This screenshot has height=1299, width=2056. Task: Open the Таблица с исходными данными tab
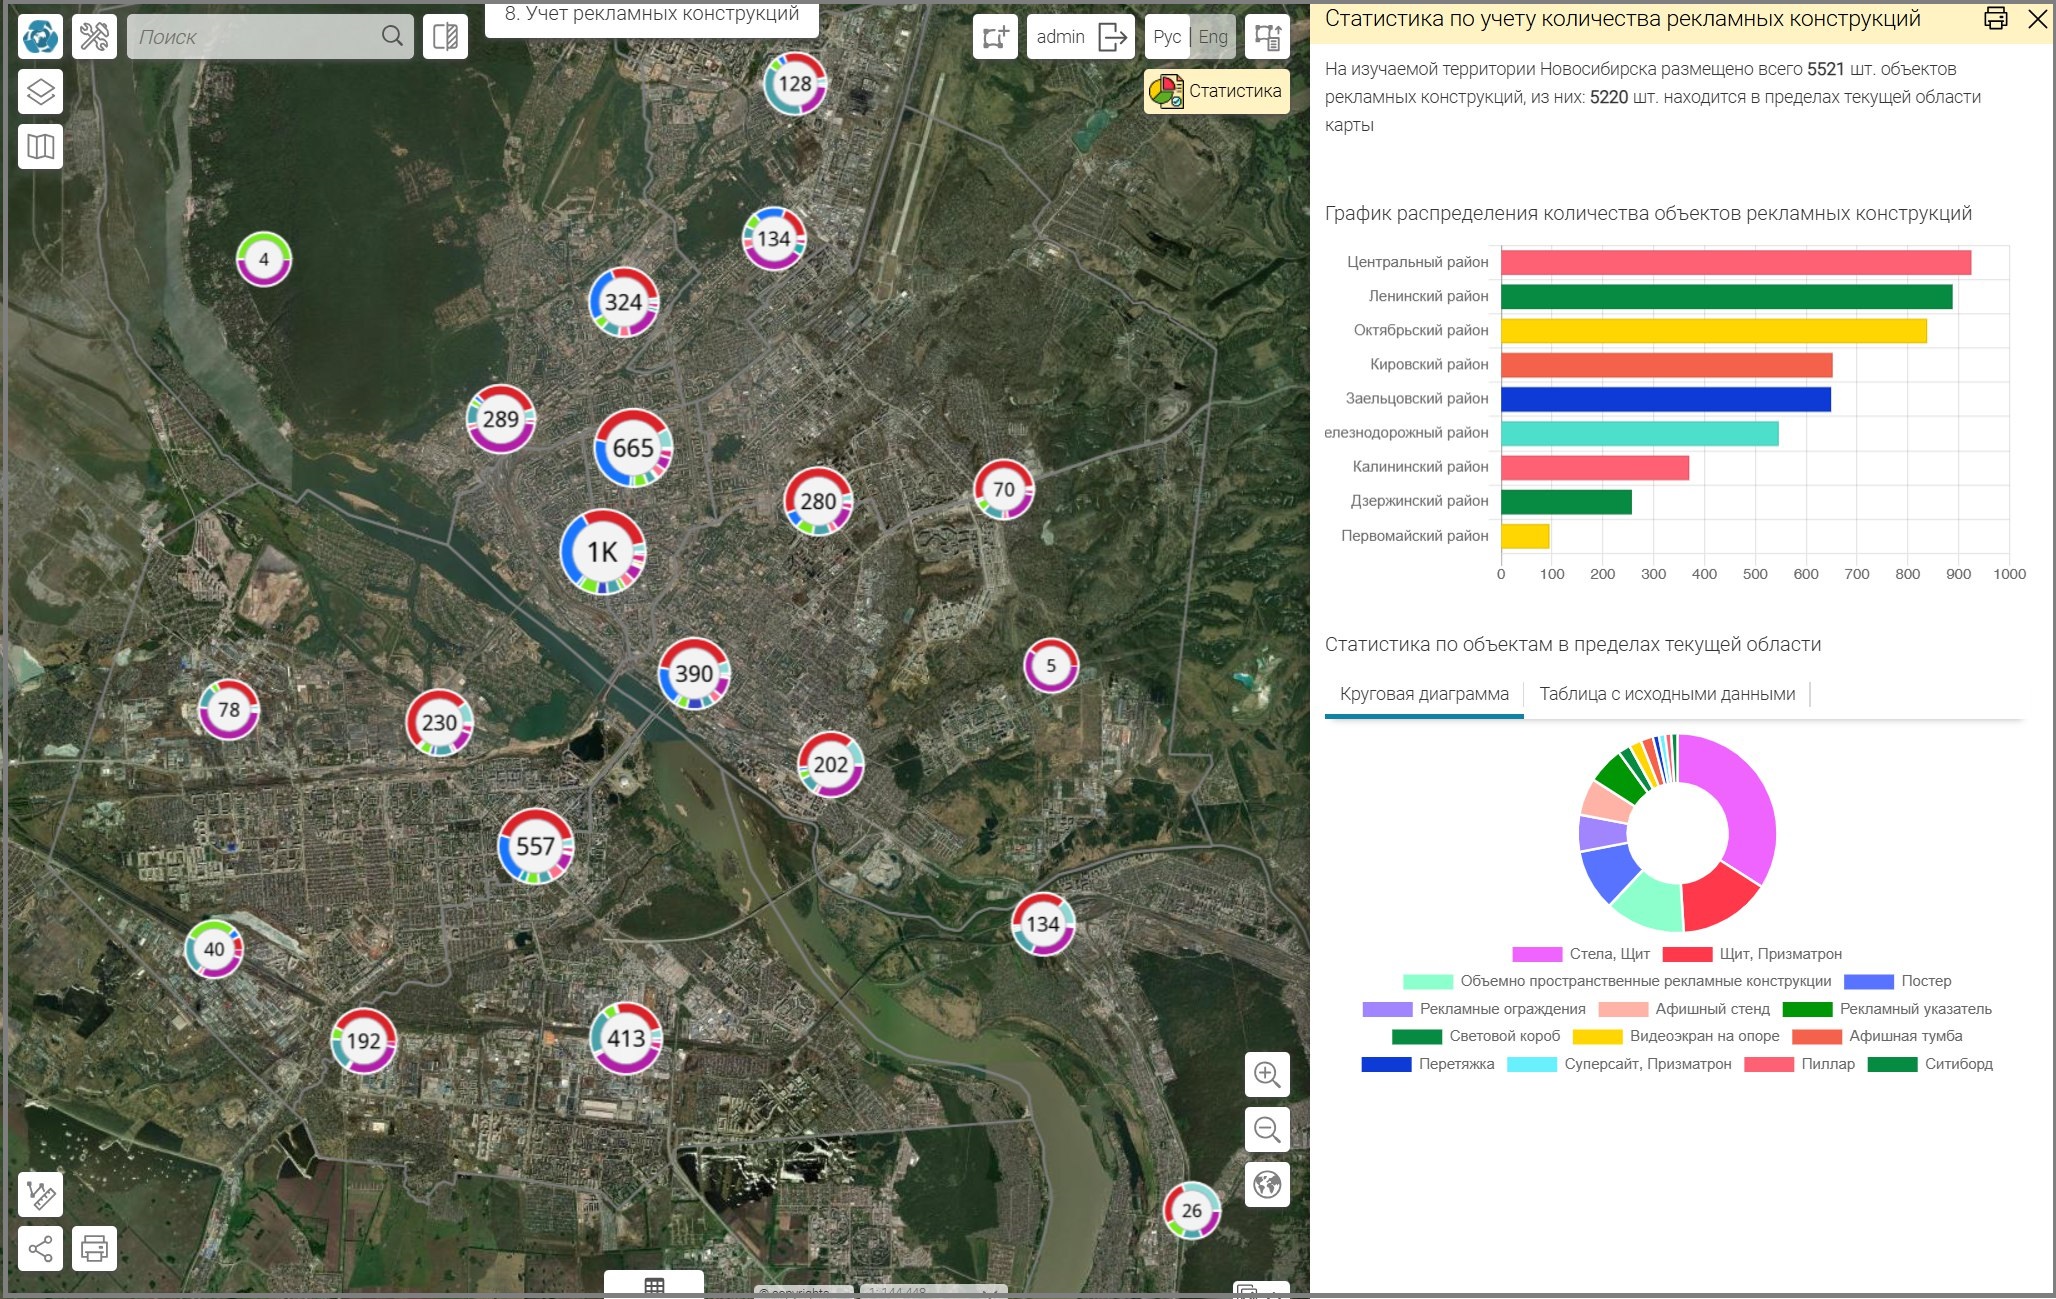point(1666,694)
